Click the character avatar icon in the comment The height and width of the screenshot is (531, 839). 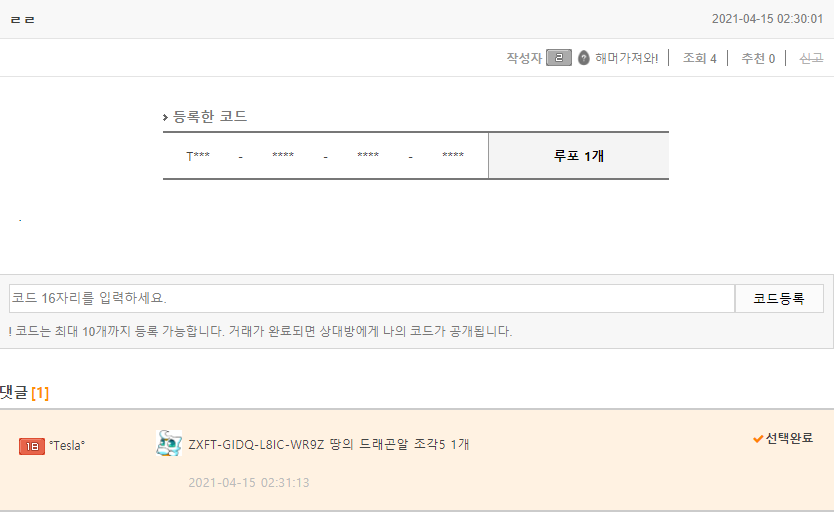tap(169, 444)
